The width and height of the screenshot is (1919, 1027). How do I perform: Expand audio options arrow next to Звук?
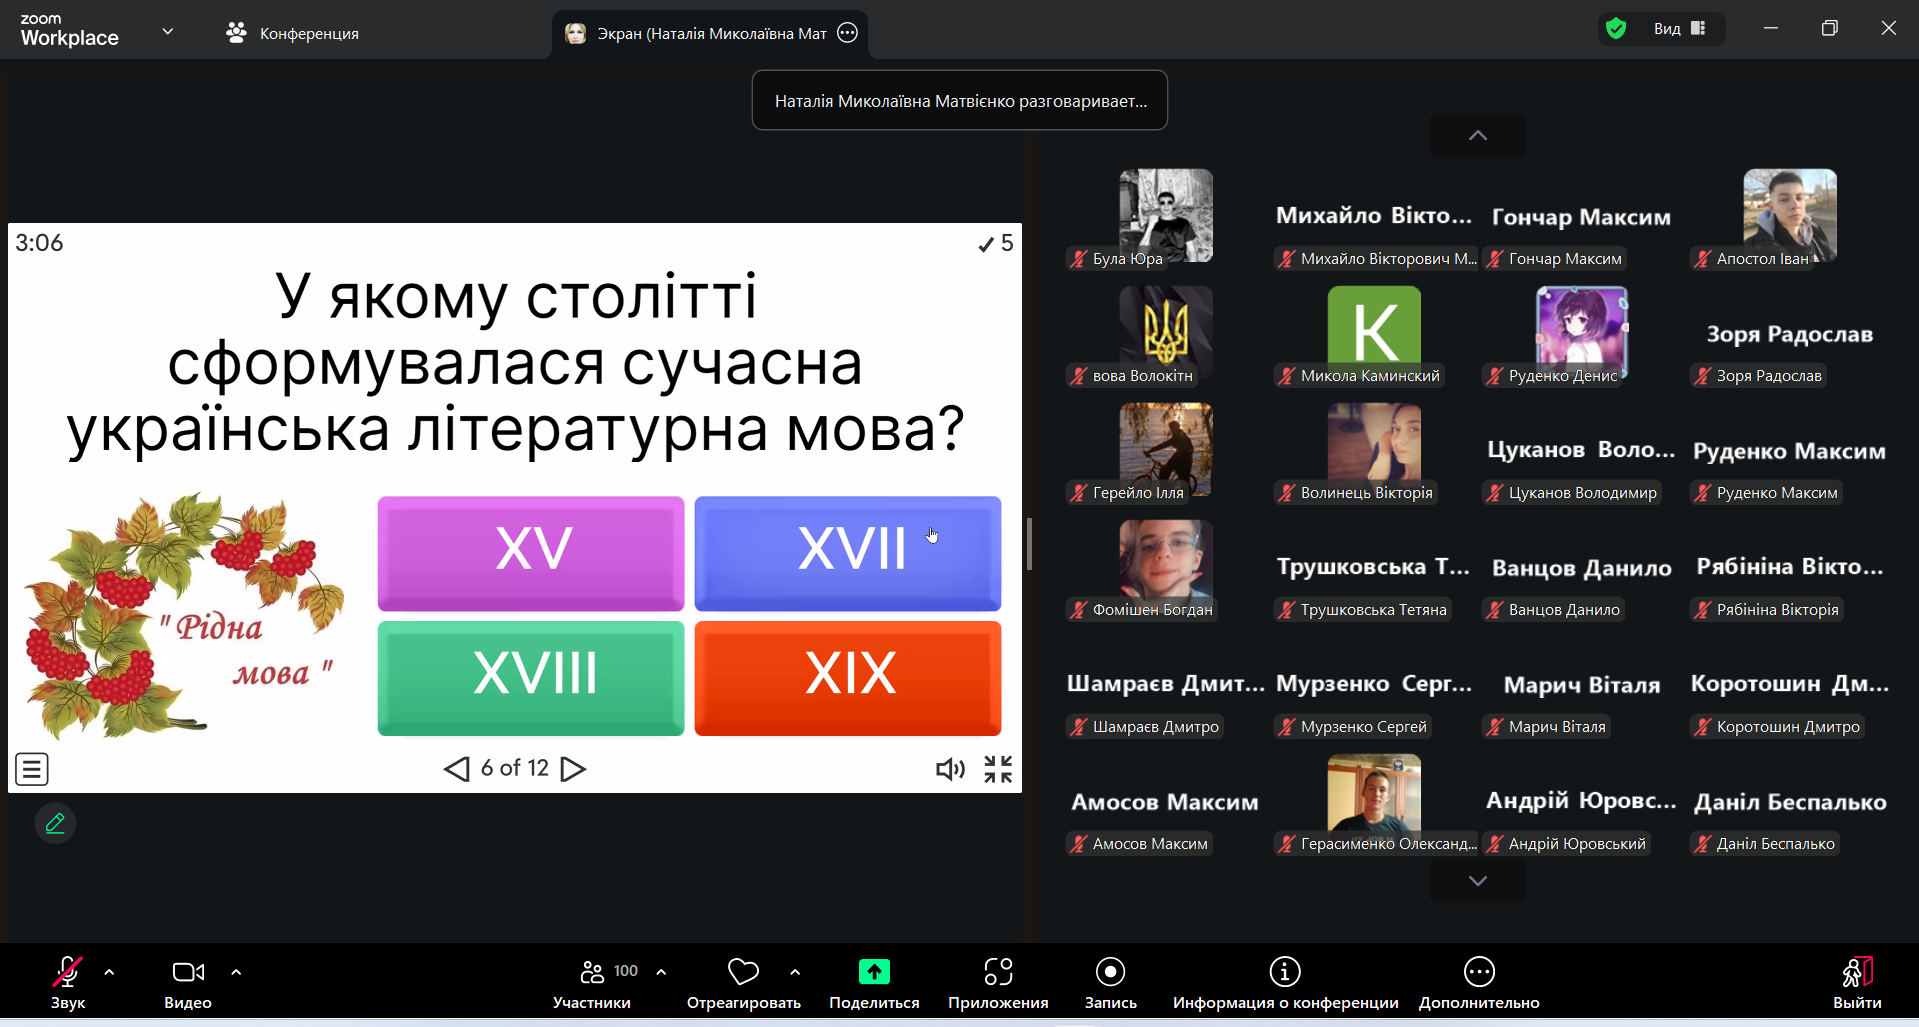pyautogui.click(x=109, y=972)
